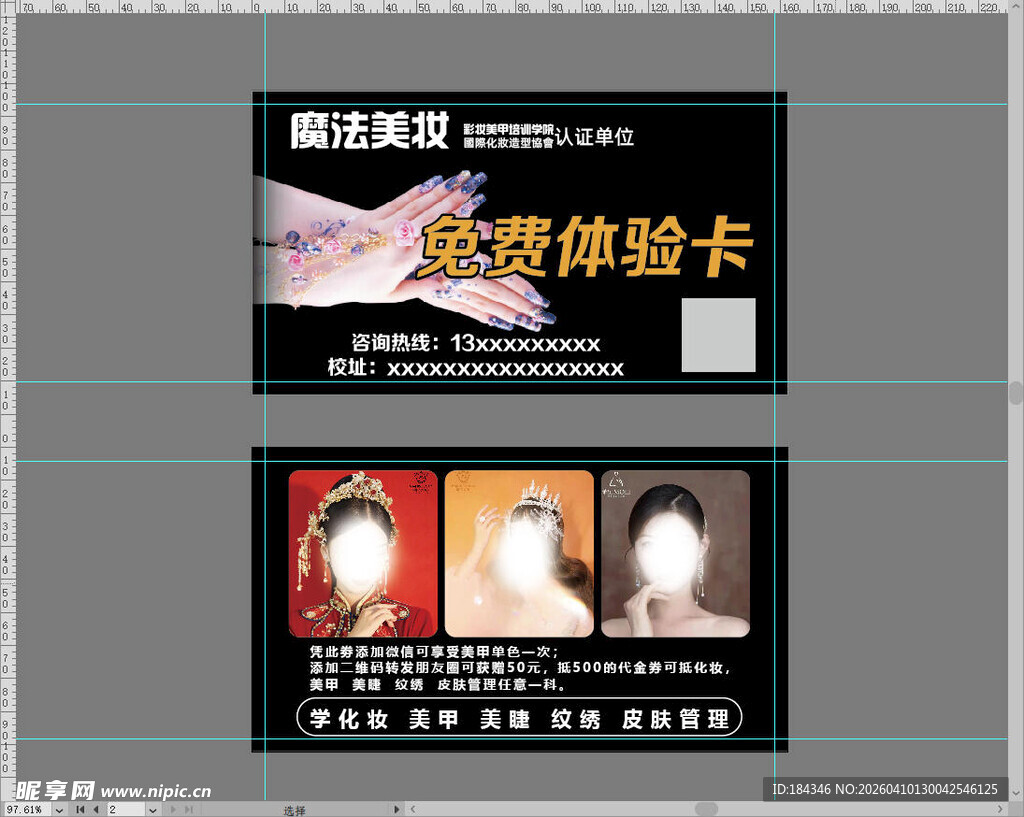Click the left scroll arrow near the status bar
The height and width of the screenshot is (817, 1024).
click(x=411, y=808)
